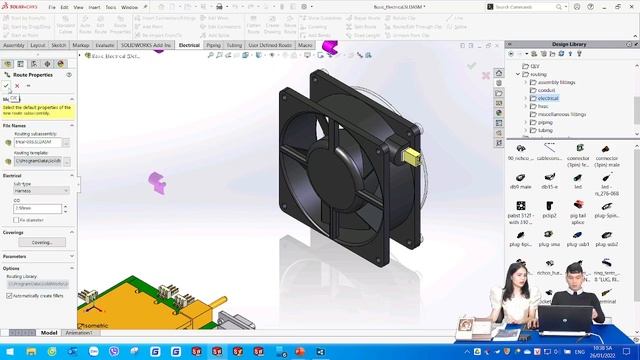Expand the Parameters section
This screenshot has width=640, height=360.
coord(72,256)
